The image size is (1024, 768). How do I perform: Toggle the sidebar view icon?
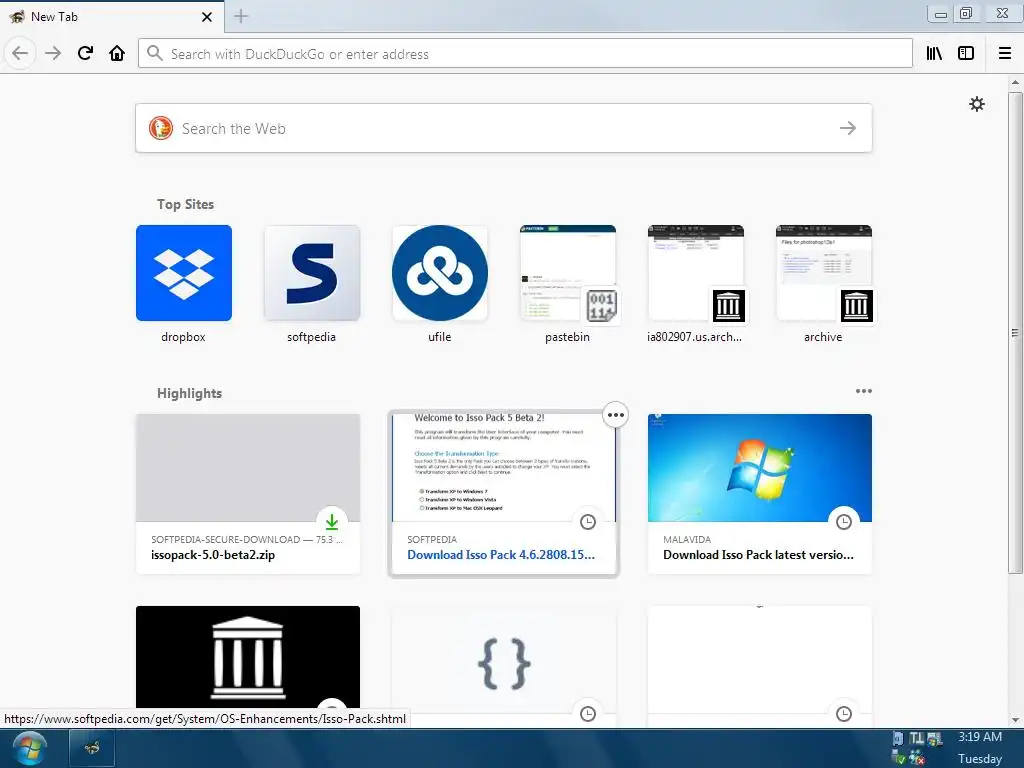(966, 54)
